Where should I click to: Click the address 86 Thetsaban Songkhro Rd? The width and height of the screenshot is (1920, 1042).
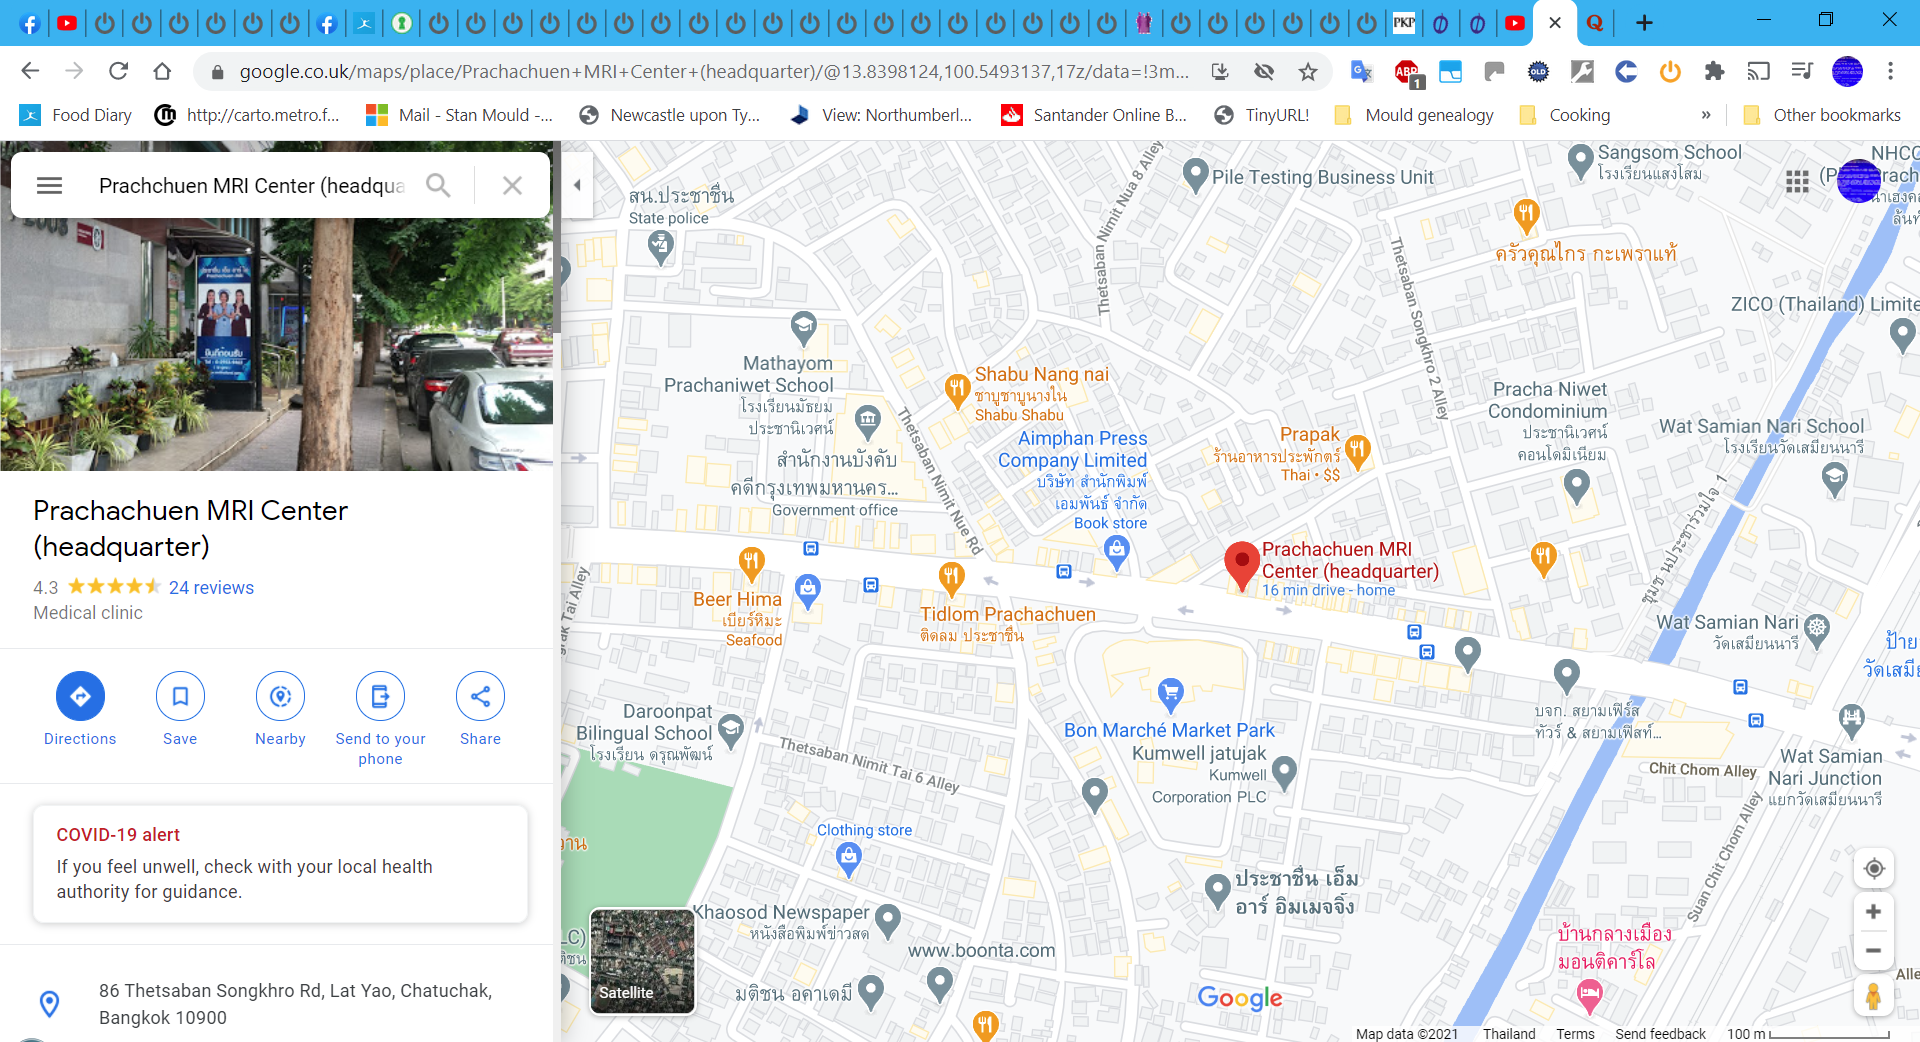295,1004
